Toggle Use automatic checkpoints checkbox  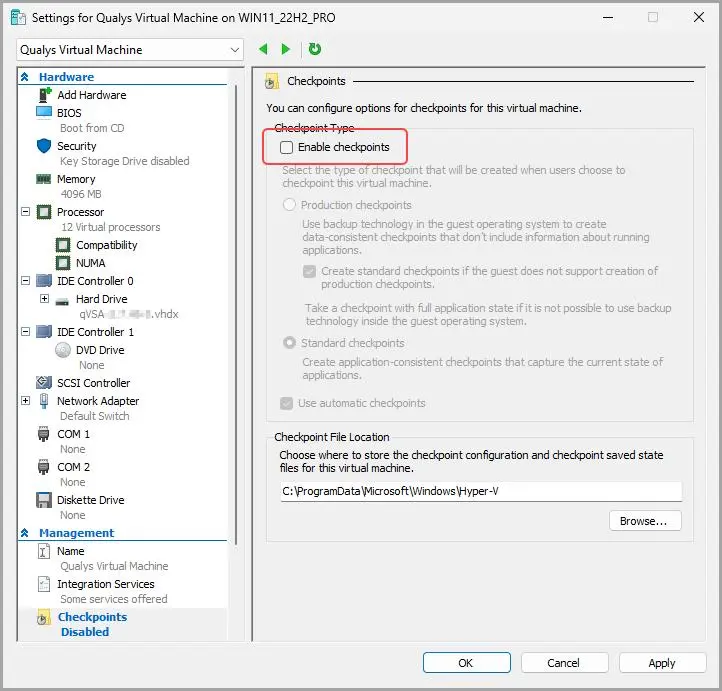click(286, 403)
